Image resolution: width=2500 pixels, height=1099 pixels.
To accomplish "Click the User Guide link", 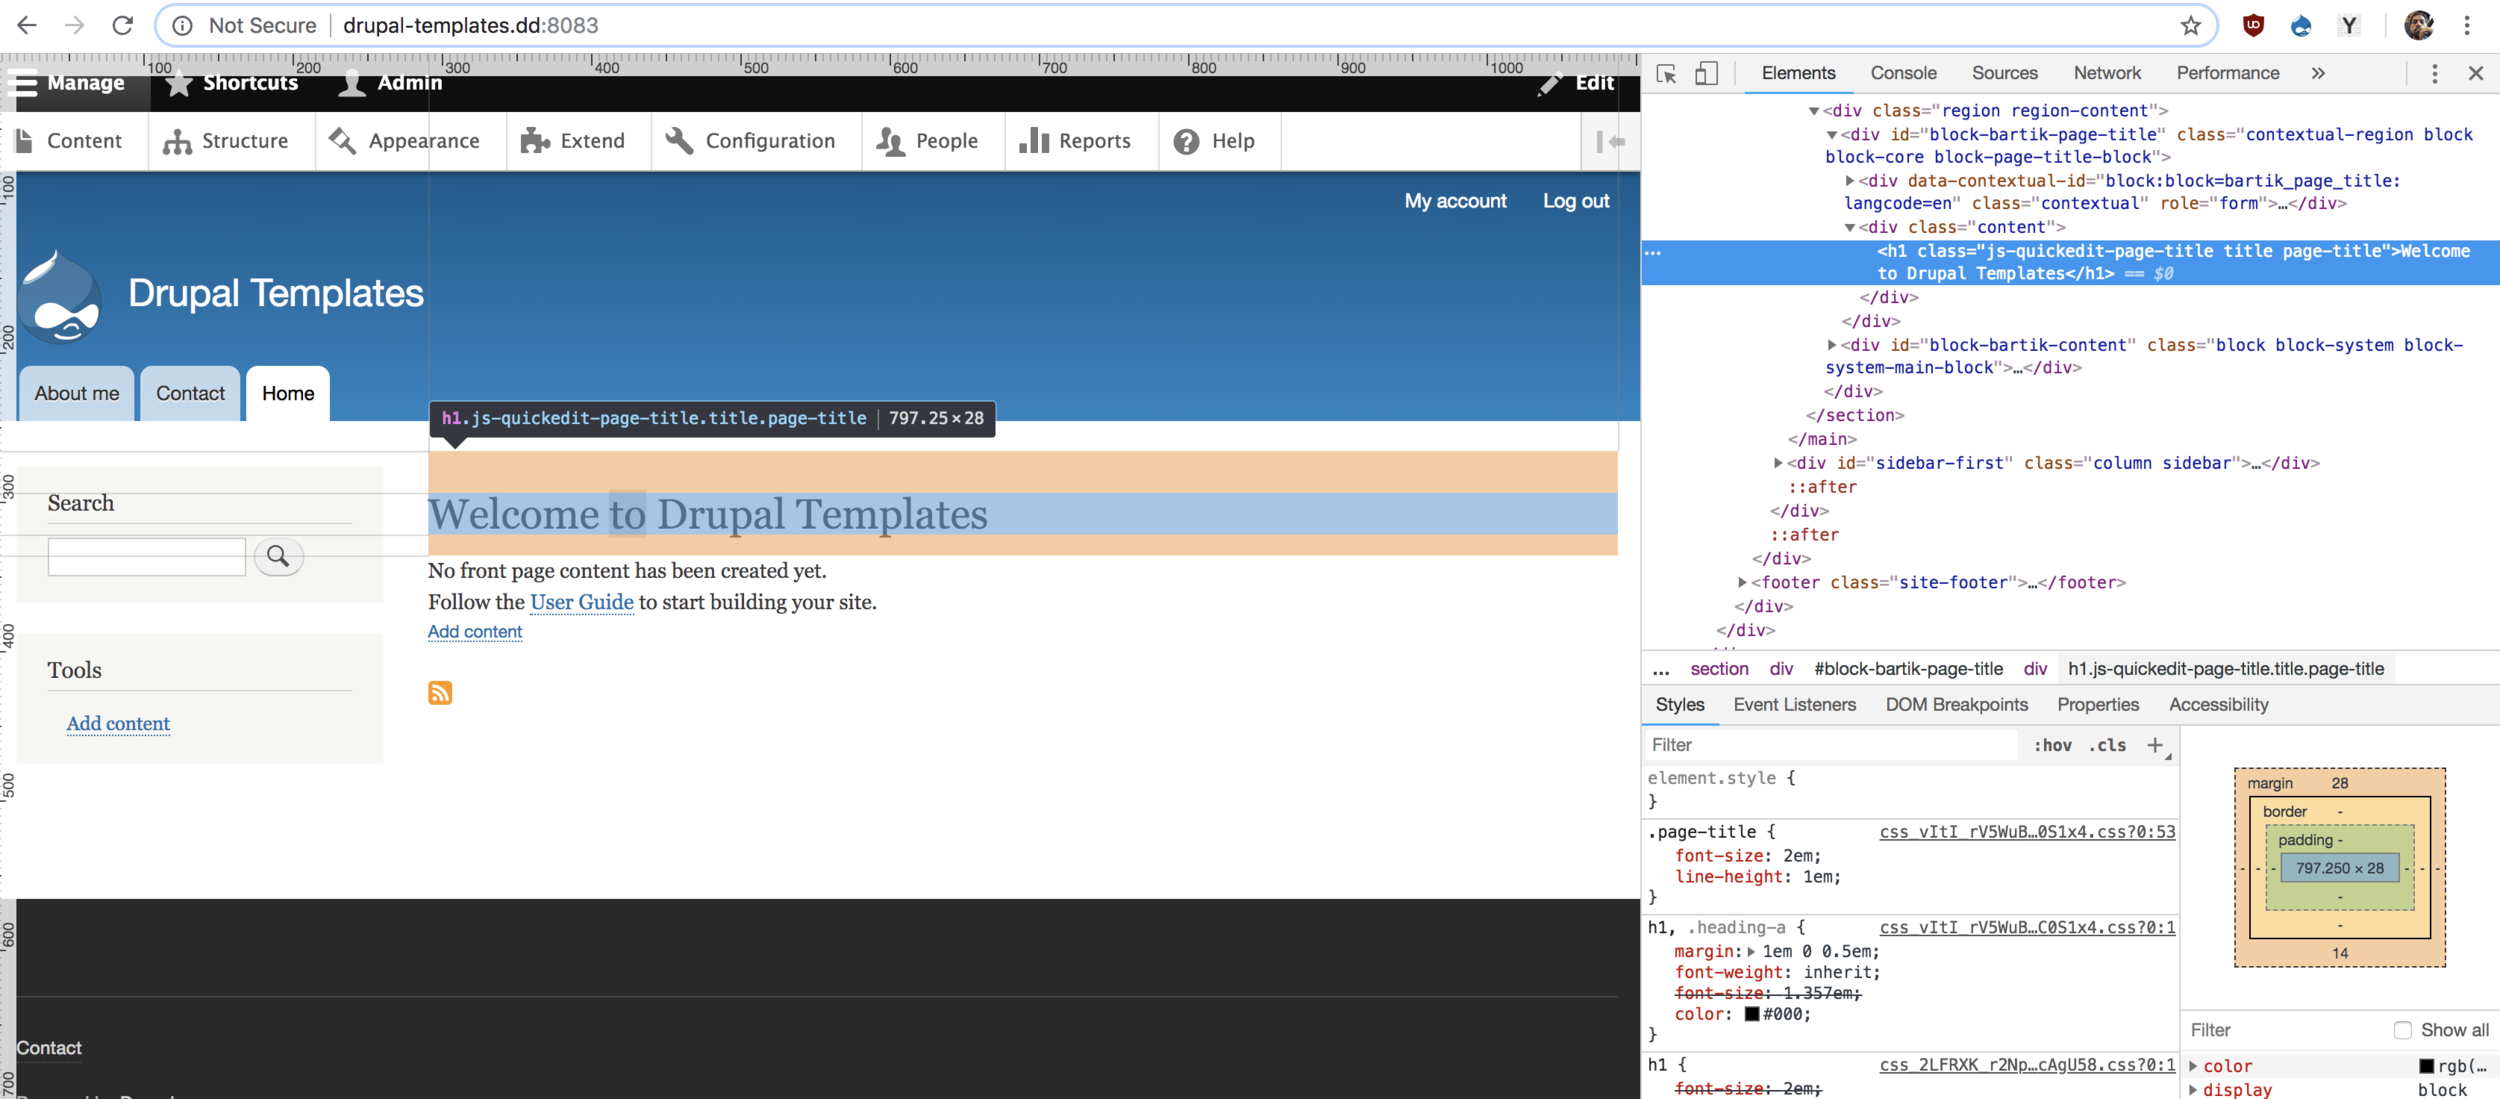I will click(581, 602).
